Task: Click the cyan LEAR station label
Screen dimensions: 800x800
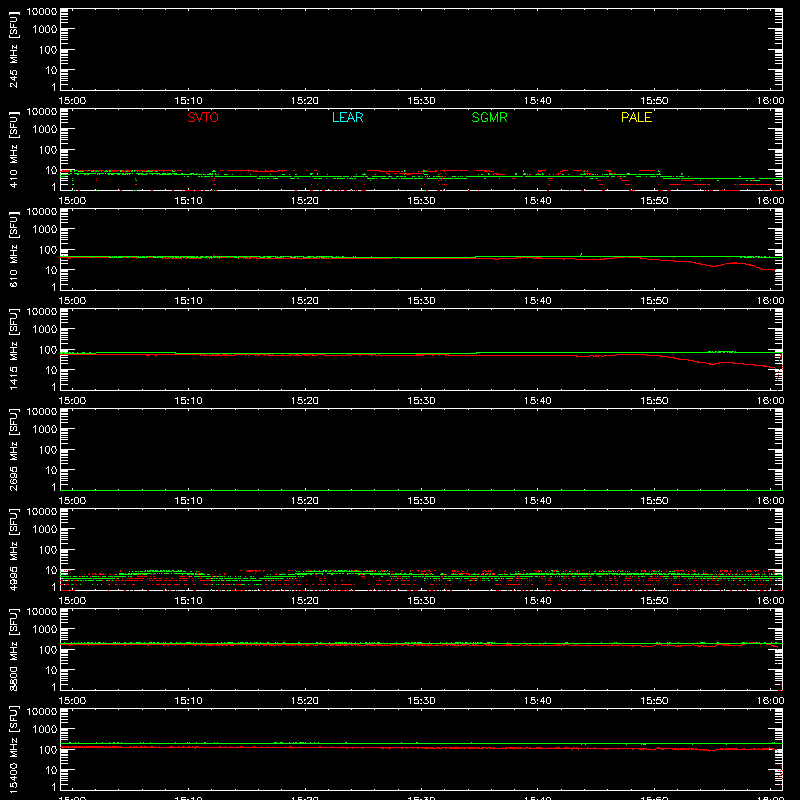Action: [x=347, y=117]
